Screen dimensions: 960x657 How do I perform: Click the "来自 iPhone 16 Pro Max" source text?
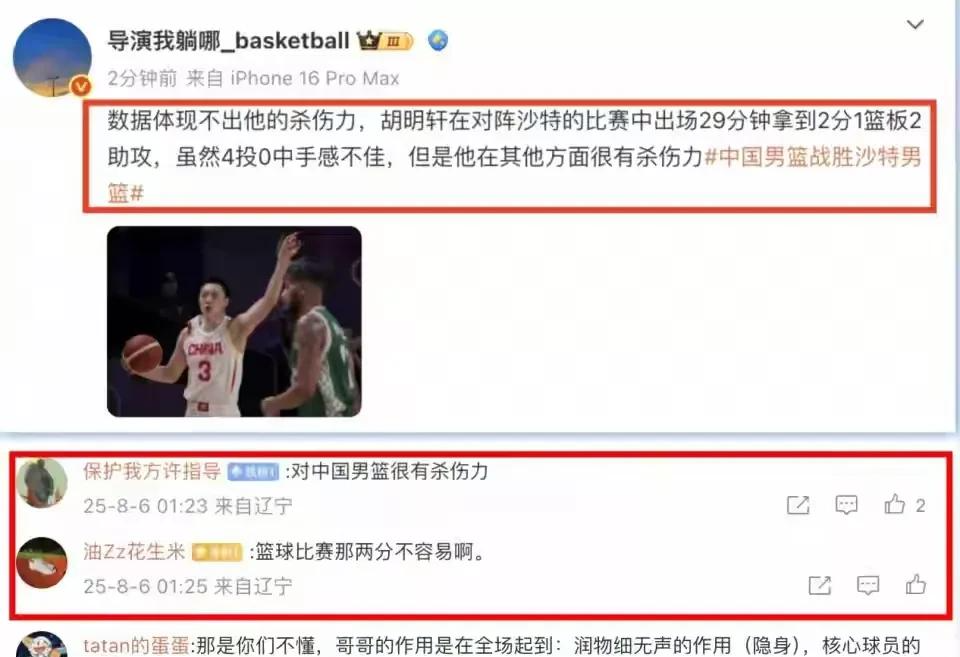(293, 78)
